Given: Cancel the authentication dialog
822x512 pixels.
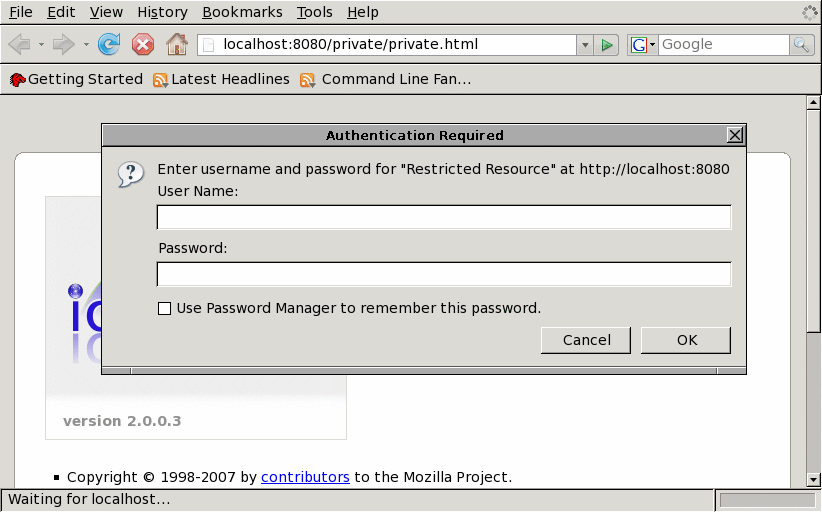Looking at the screenshot, I should [x=586, y=340].
